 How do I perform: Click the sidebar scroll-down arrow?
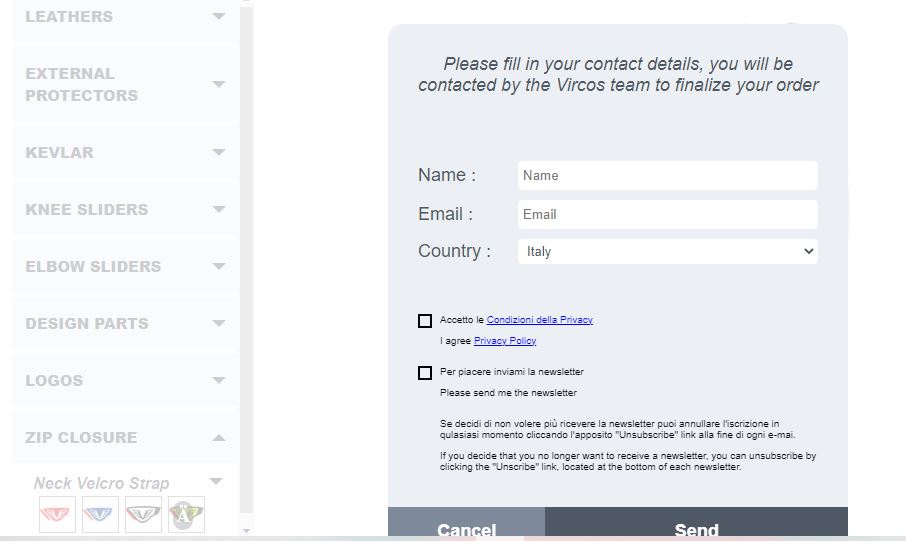(x=246, y=530)
